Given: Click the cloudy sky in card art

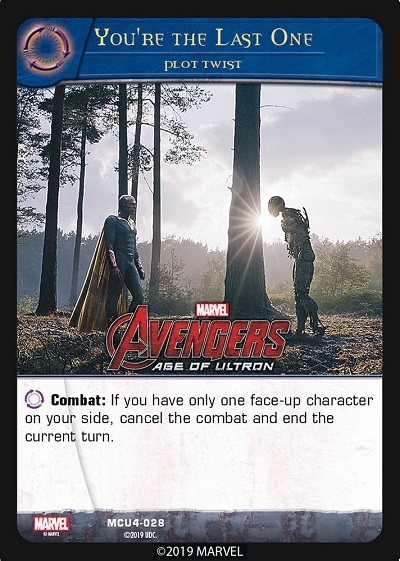Looking at the screenshot, I should pyautogui.click(x=322, y=150).
